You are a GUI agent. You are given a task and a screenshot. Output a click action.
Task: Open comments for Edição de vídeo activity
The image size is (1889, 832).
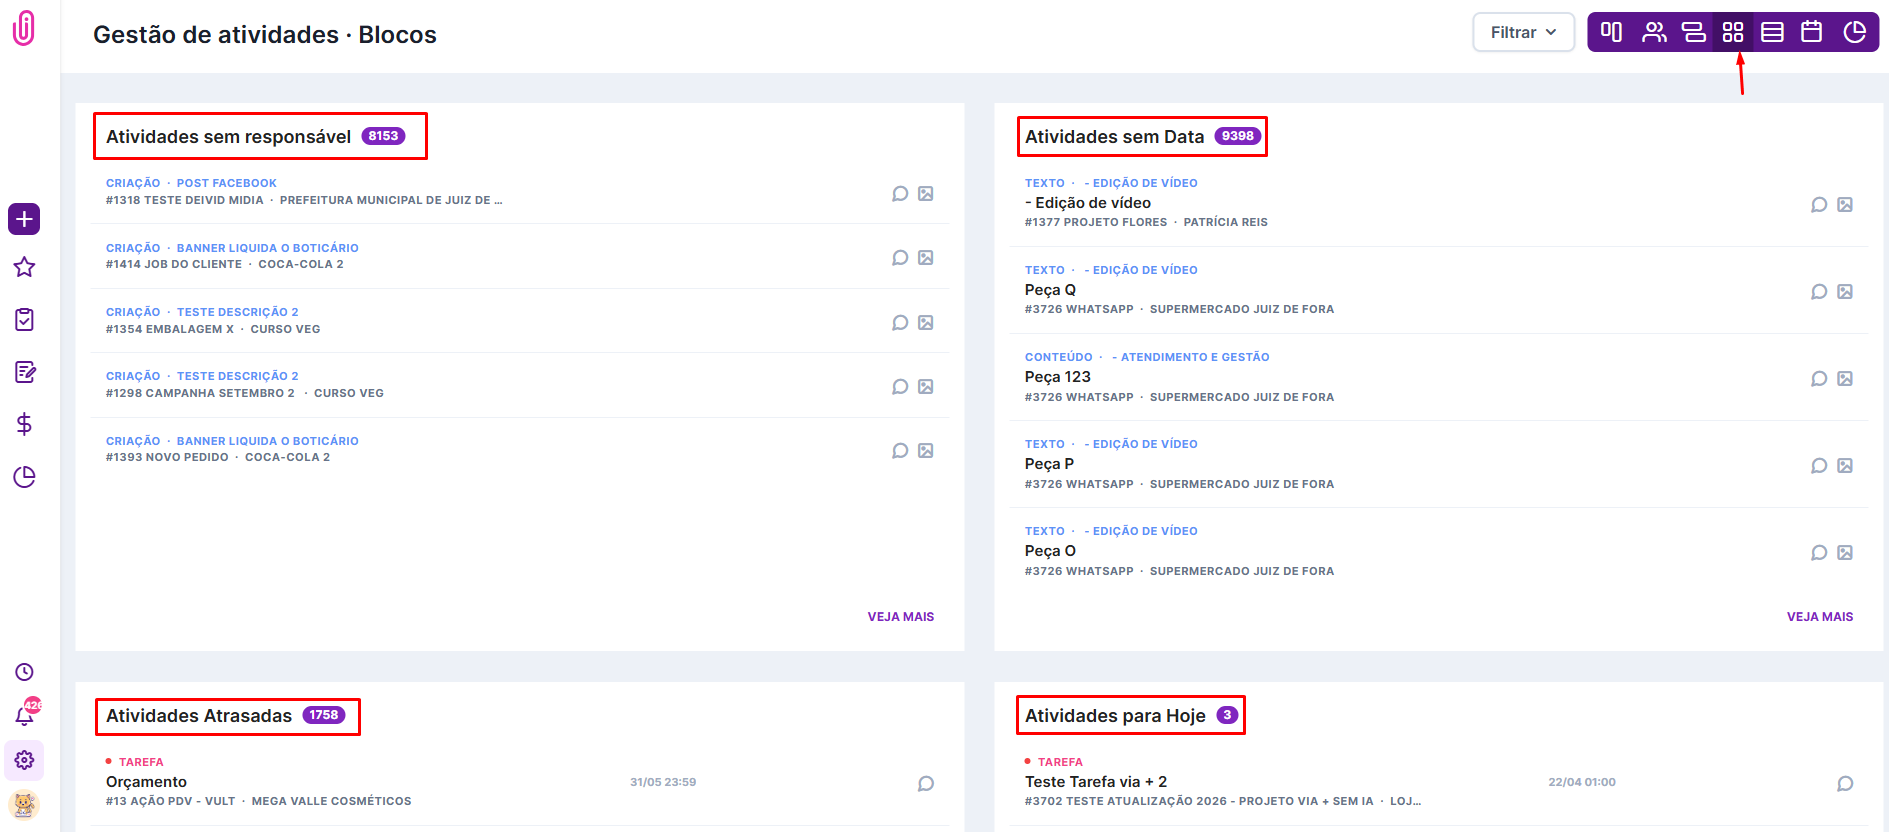(1819, 204)
